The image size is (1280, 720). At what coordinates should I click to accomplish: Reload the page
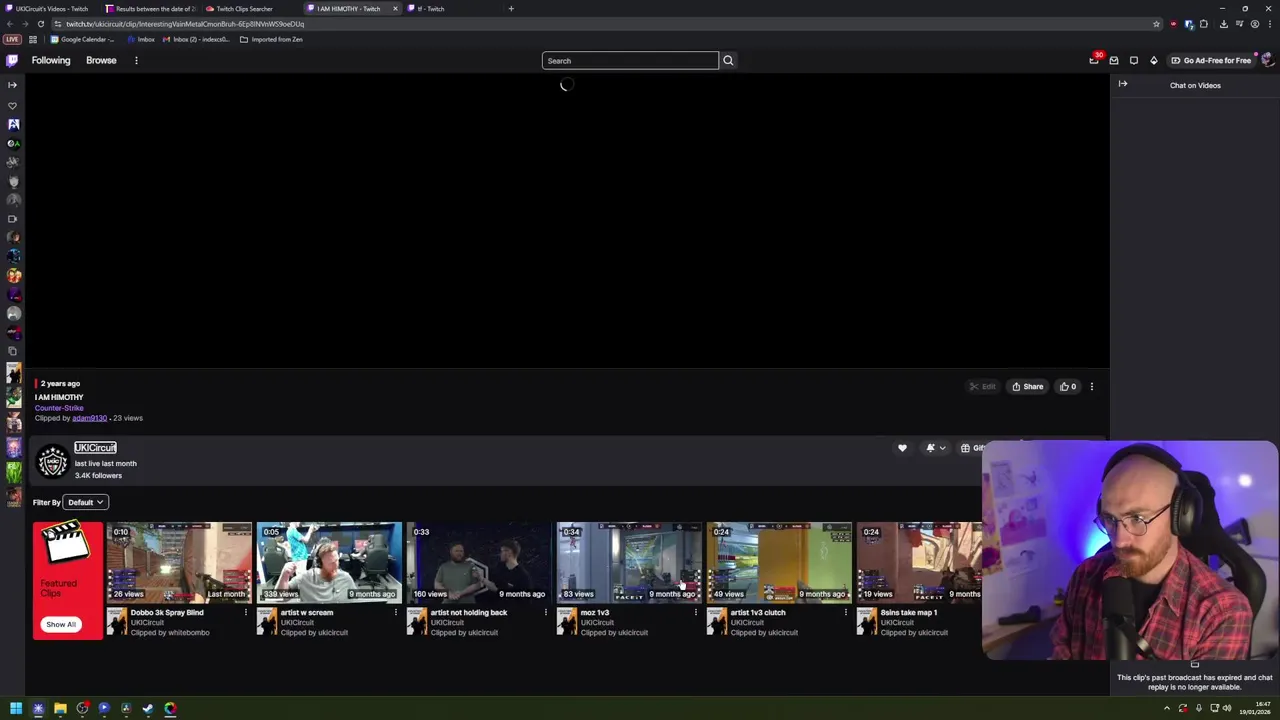41,24
